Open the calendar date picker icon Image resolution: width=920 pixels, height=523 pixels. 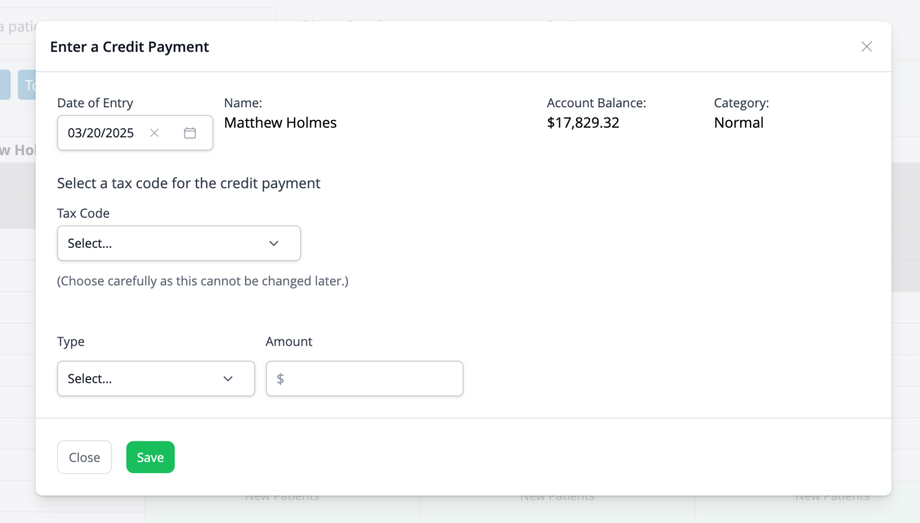(x=190, y=133)
